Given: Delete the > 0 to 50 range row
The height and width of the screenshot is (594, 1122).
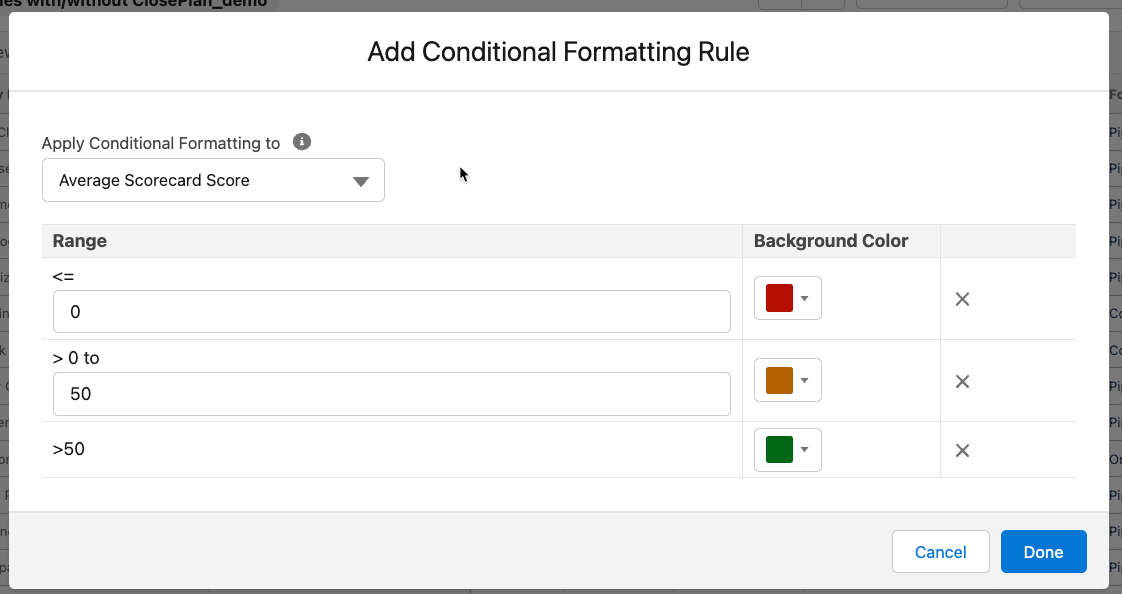Looking at the screenshot, I should click(x=962, y=381).
